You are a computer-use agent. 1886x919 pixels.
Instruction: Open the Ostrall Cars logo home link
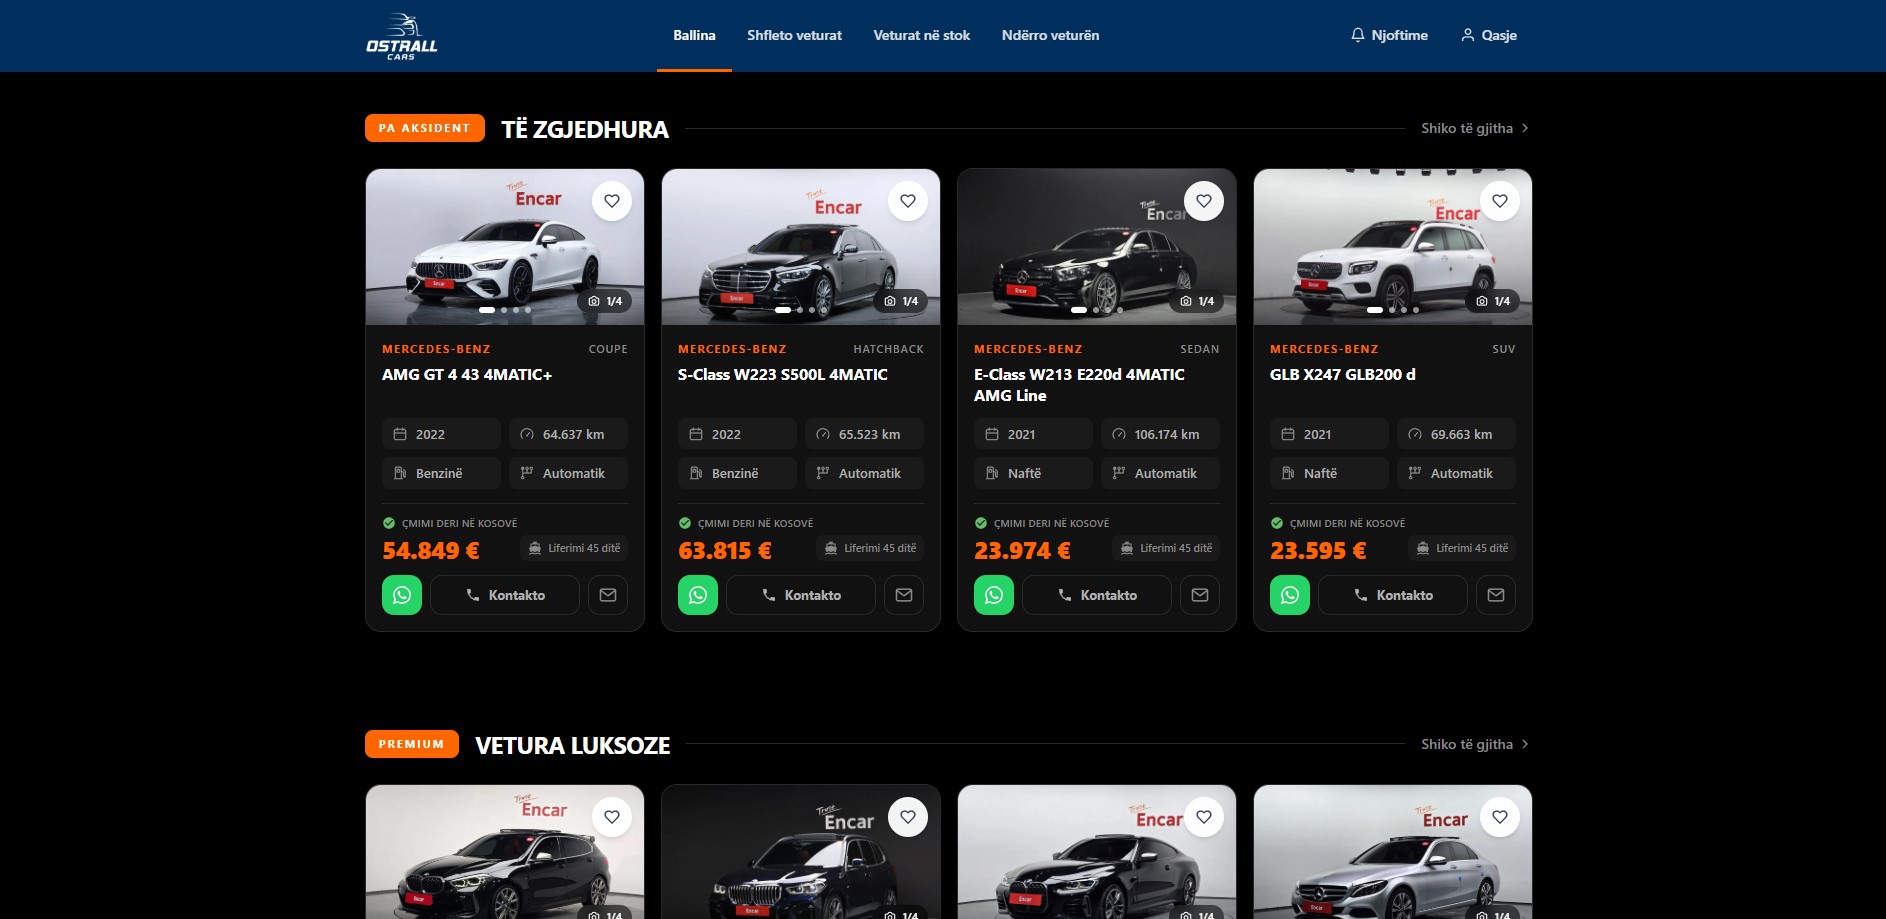click(x=401, y=36)
